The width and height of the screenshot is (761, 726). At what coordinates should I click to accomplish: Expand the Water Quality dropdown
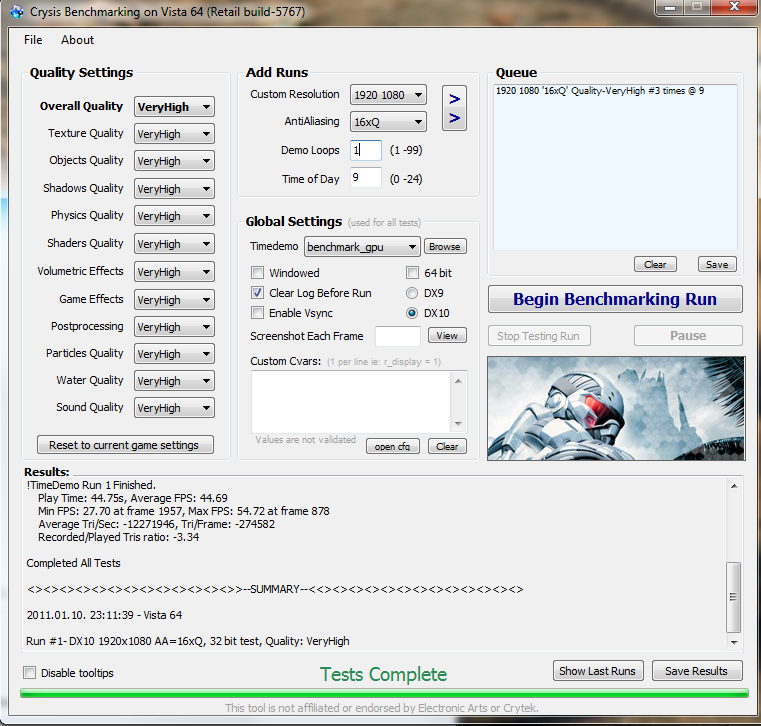pos(174,381)
